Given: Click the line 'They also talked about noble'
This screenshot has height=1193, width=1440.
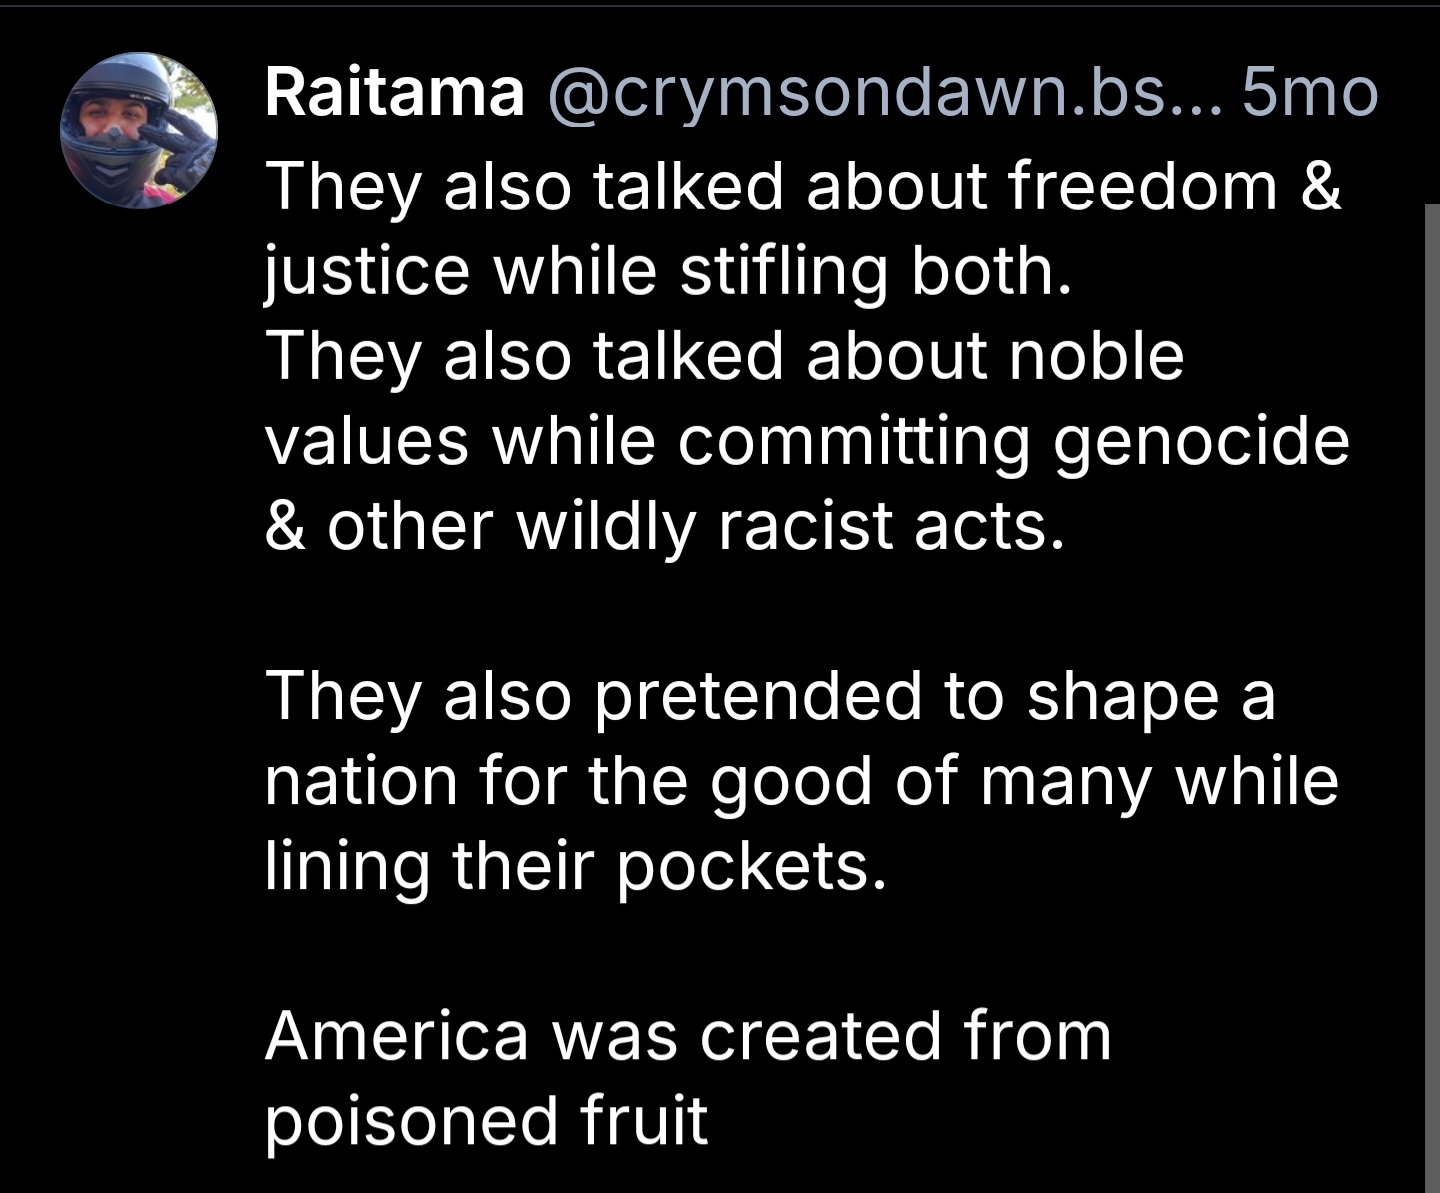Looking at the screenshot, I should click(724, 356).
